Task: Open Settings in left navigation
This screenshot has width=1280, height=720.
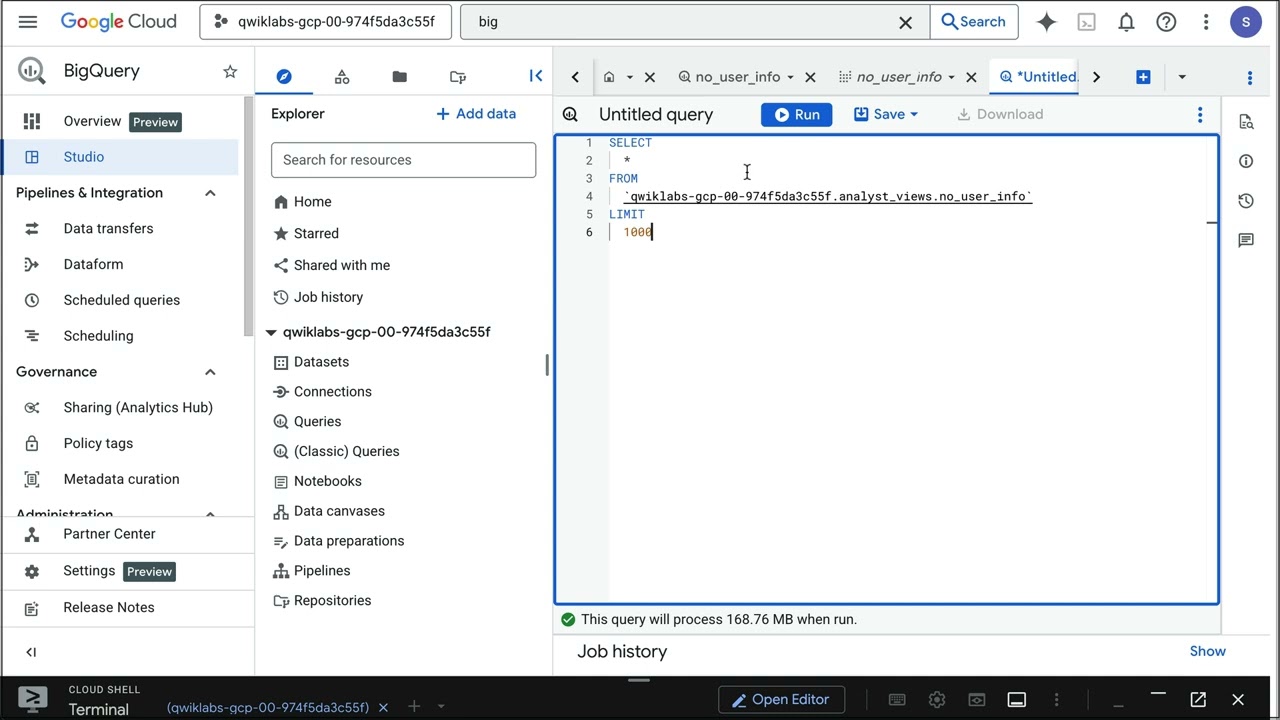Action: pos(89,571)
